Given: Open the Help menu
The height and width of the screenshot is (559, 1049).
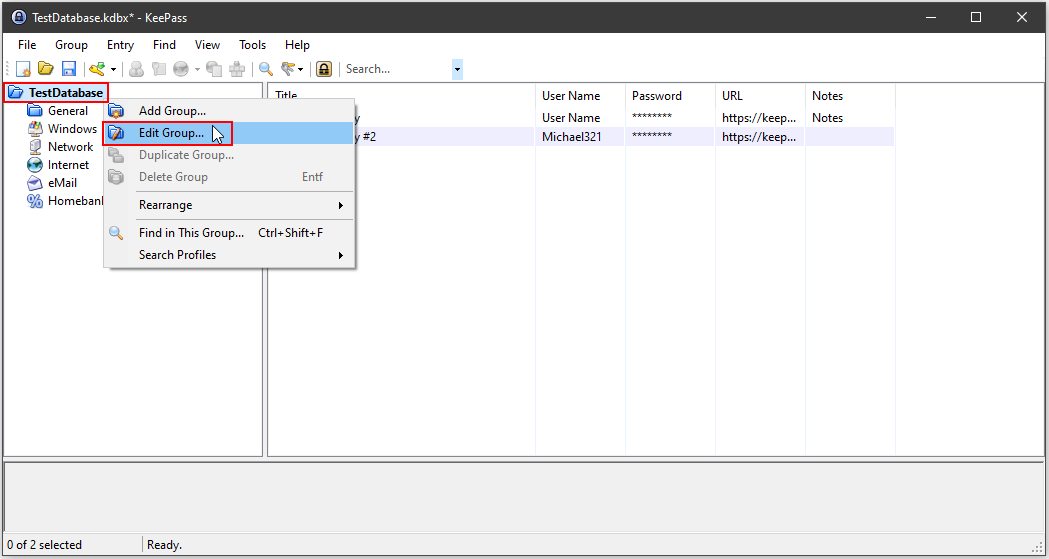Looking at the screenshot, I should click(297, 45).
